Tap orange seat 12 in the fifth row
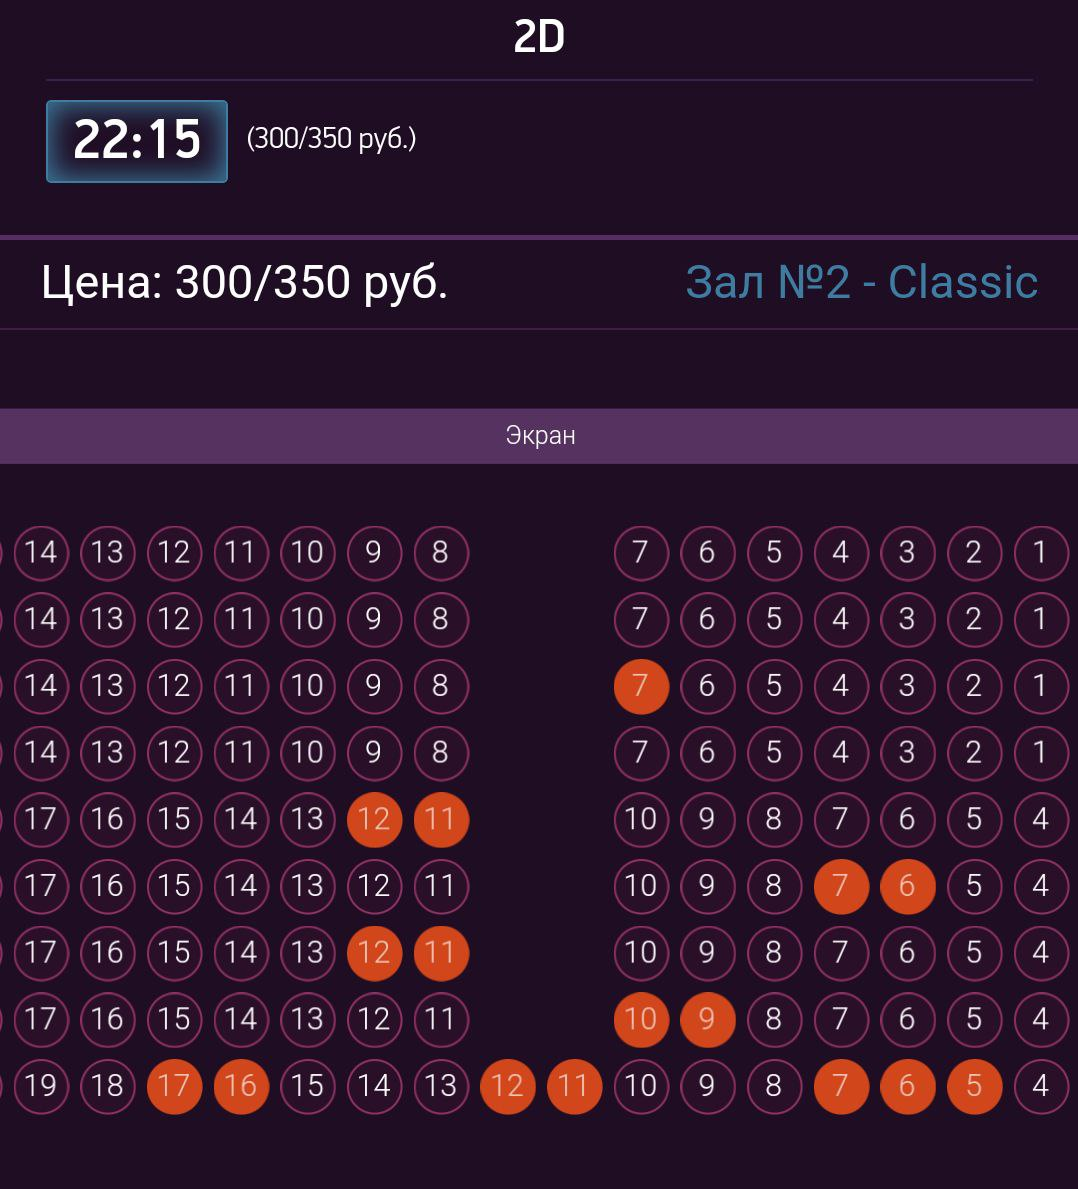Image resolution: width=1078 pixels, height=1189 pixels. tap(374, 819)
